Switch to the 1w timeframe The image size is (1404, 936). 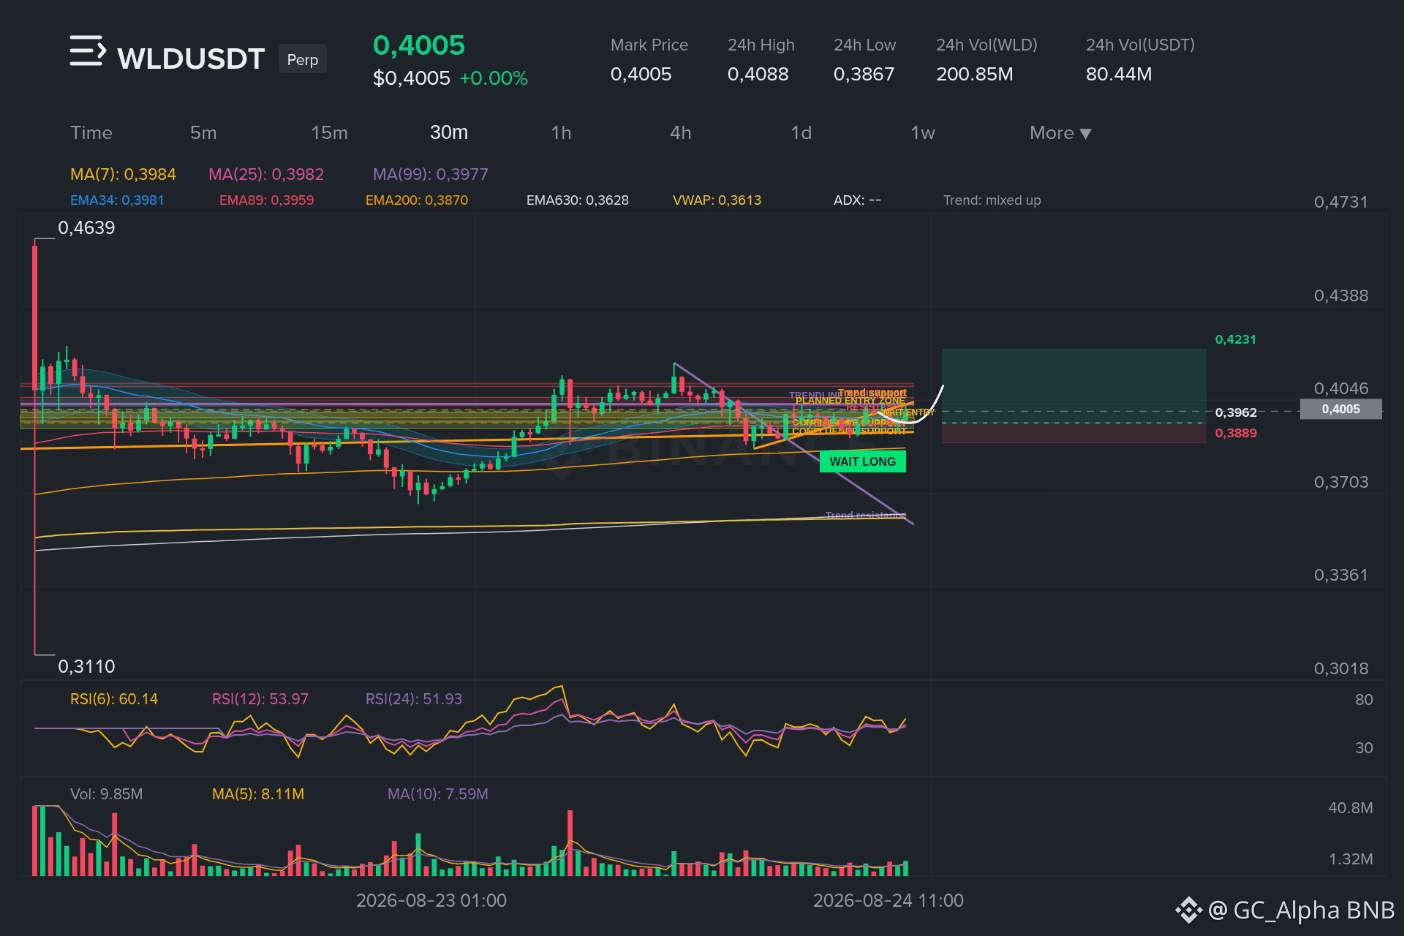pyautogui.click(x=923, y=133)
